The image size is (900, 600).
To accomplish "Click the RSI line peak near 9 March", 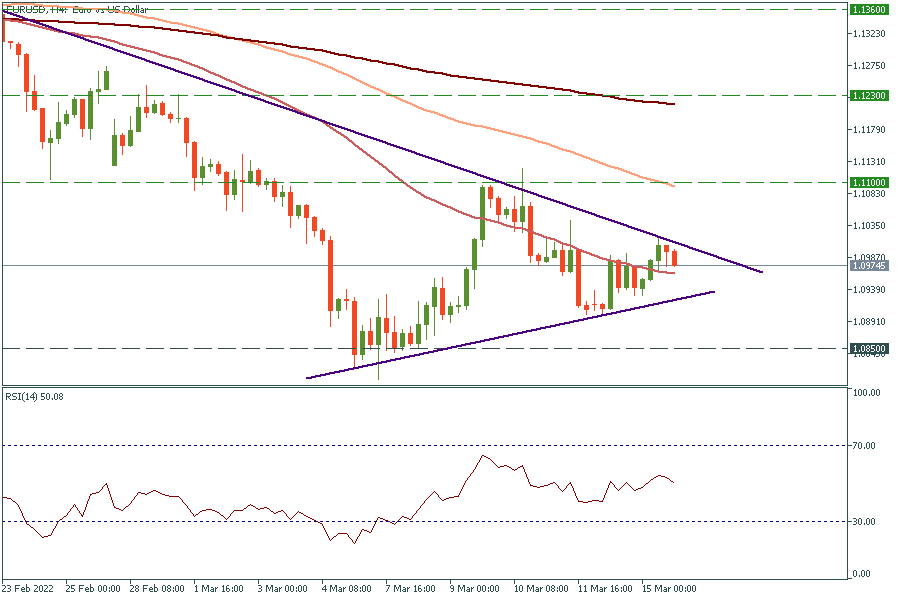I will pyautogui.click(x=483, y=456).
